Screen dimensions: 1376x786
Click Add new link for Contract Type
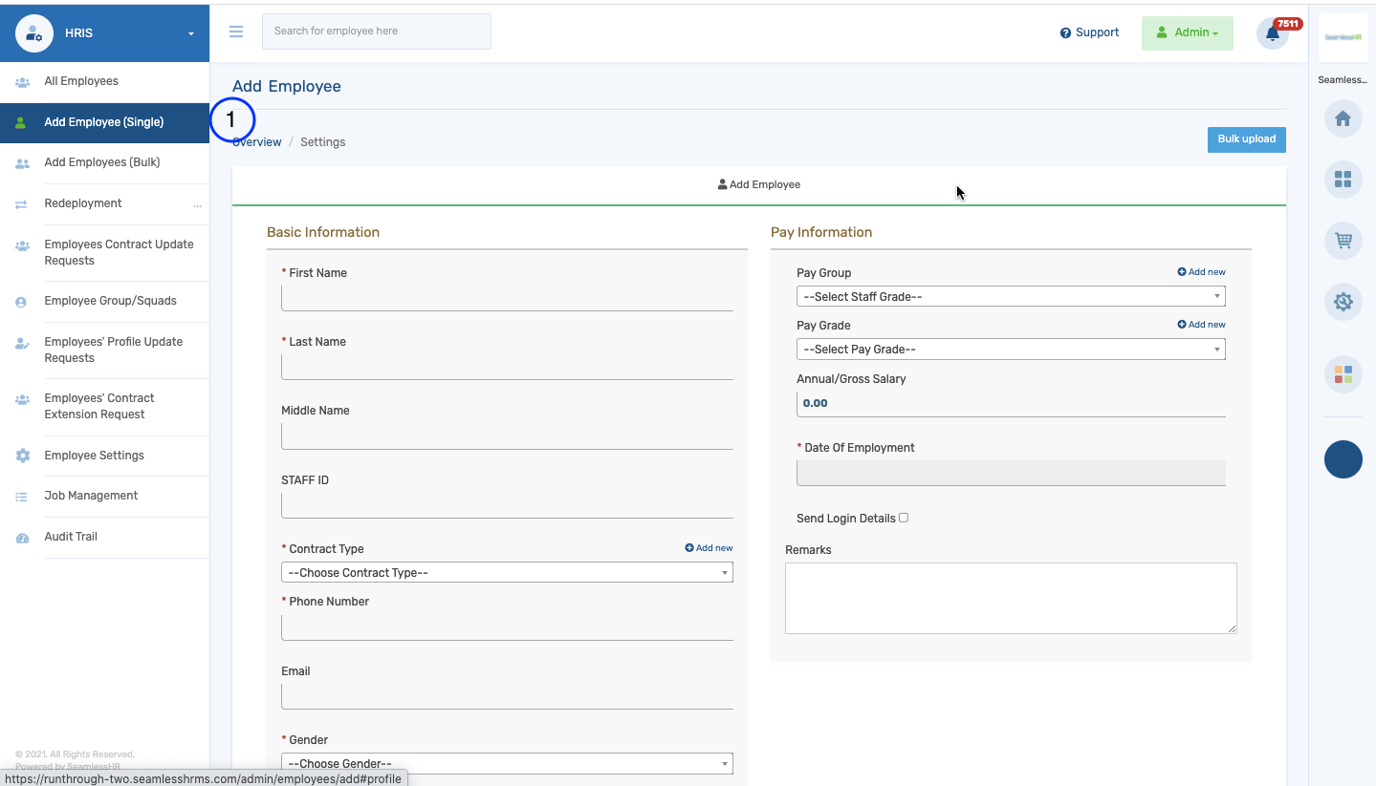[x=709, y=548]
